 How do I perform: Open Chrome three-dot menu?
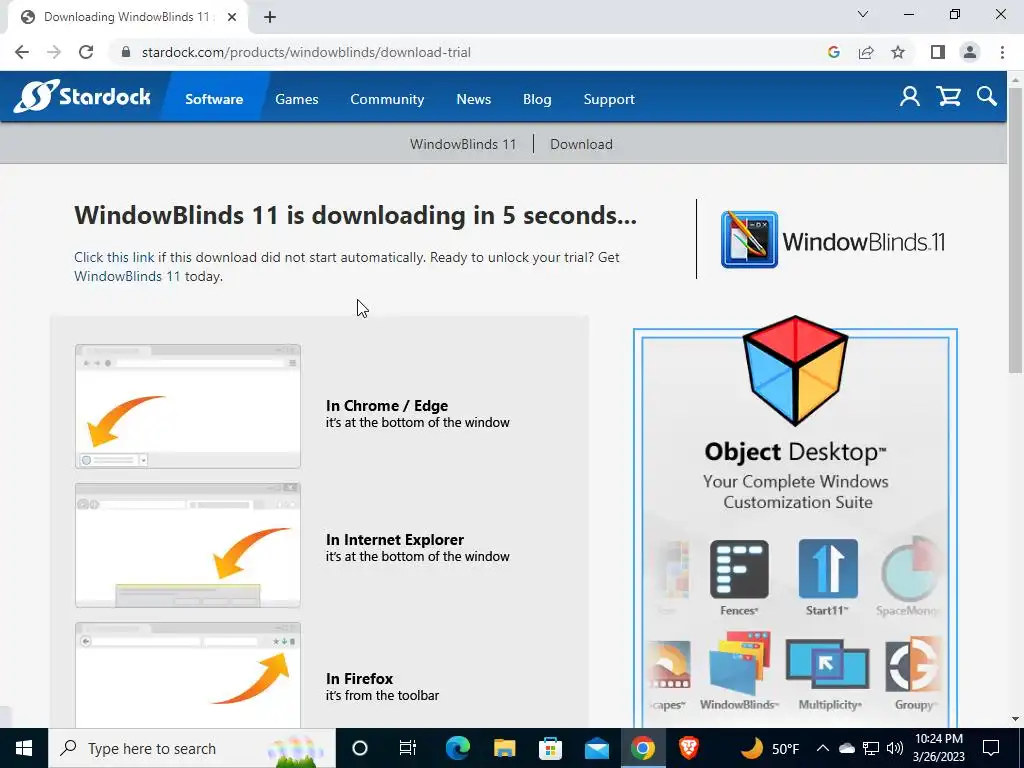(x=1002, y=52)
